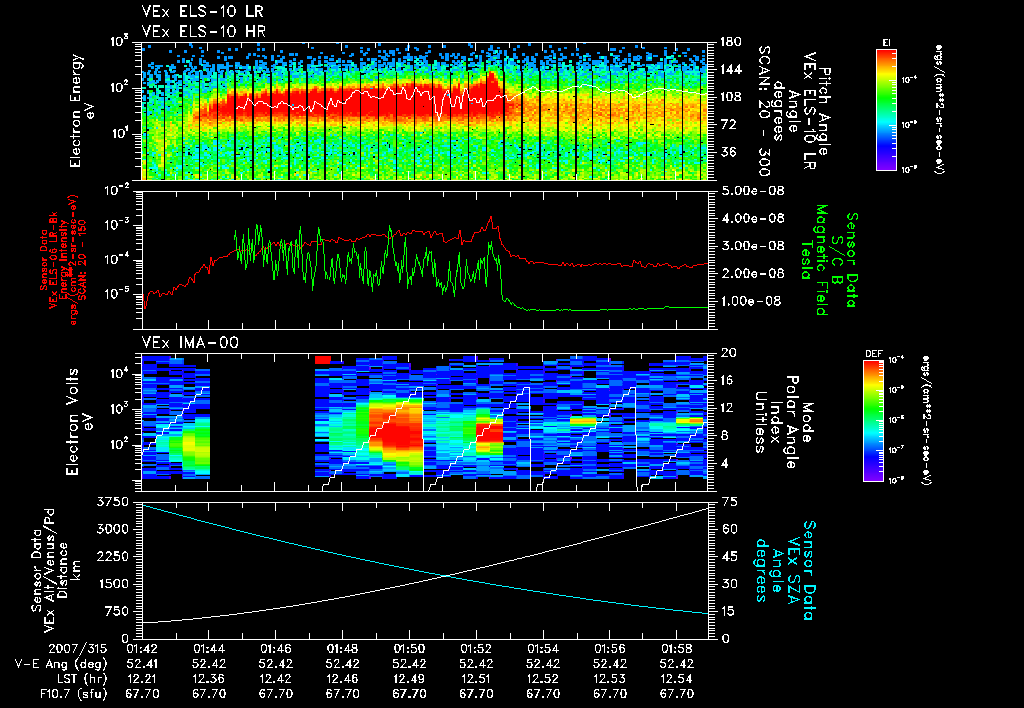The height and width of the screenshot is (708, 1024).
Task: Click the 01:42 time tick label
Action: (x=142, y=649)
